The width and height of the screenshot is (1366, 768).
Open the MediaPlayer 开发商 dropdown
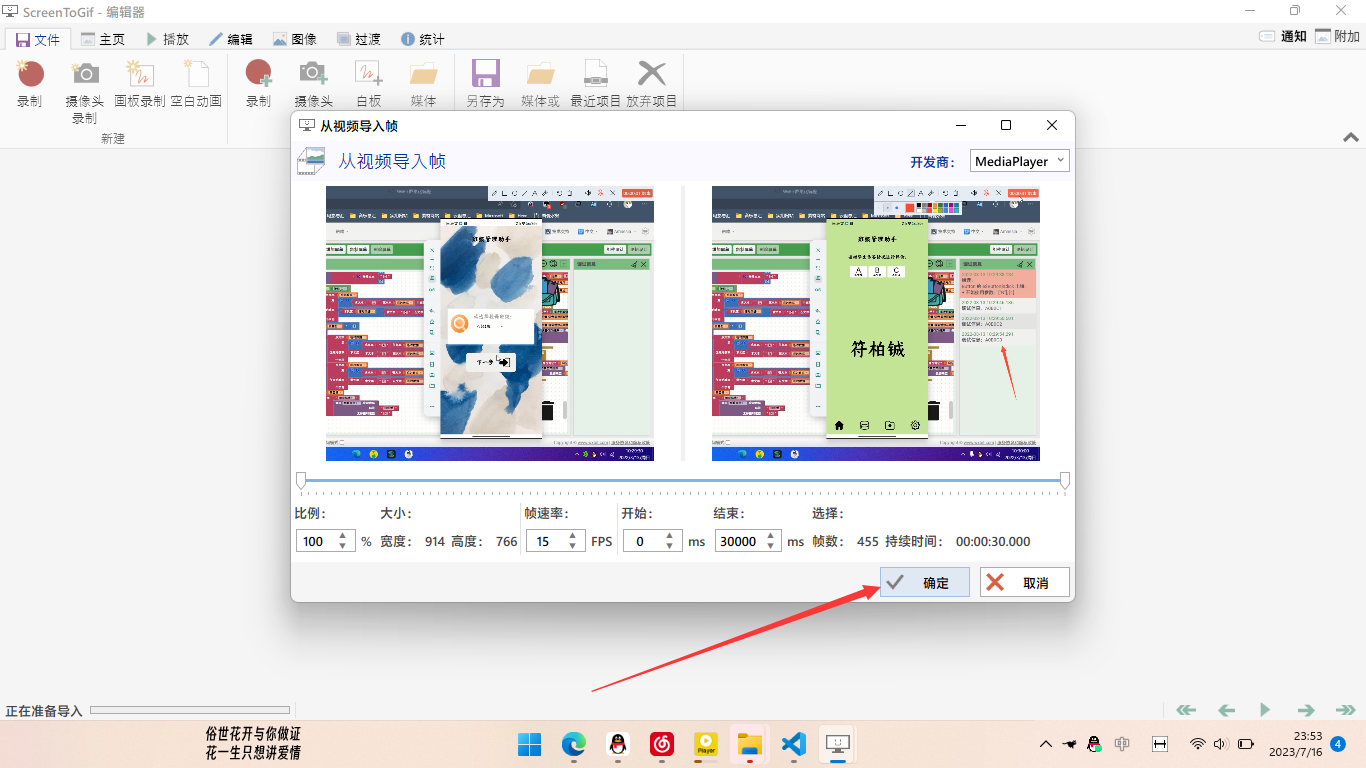tap(1019, 160)
